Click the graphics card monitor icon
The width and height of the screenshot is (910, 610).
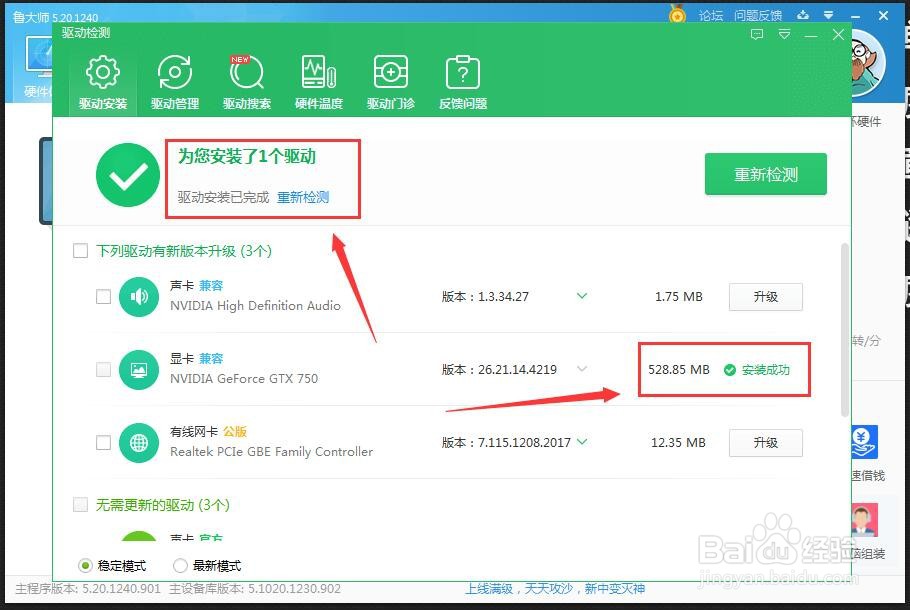139,370
